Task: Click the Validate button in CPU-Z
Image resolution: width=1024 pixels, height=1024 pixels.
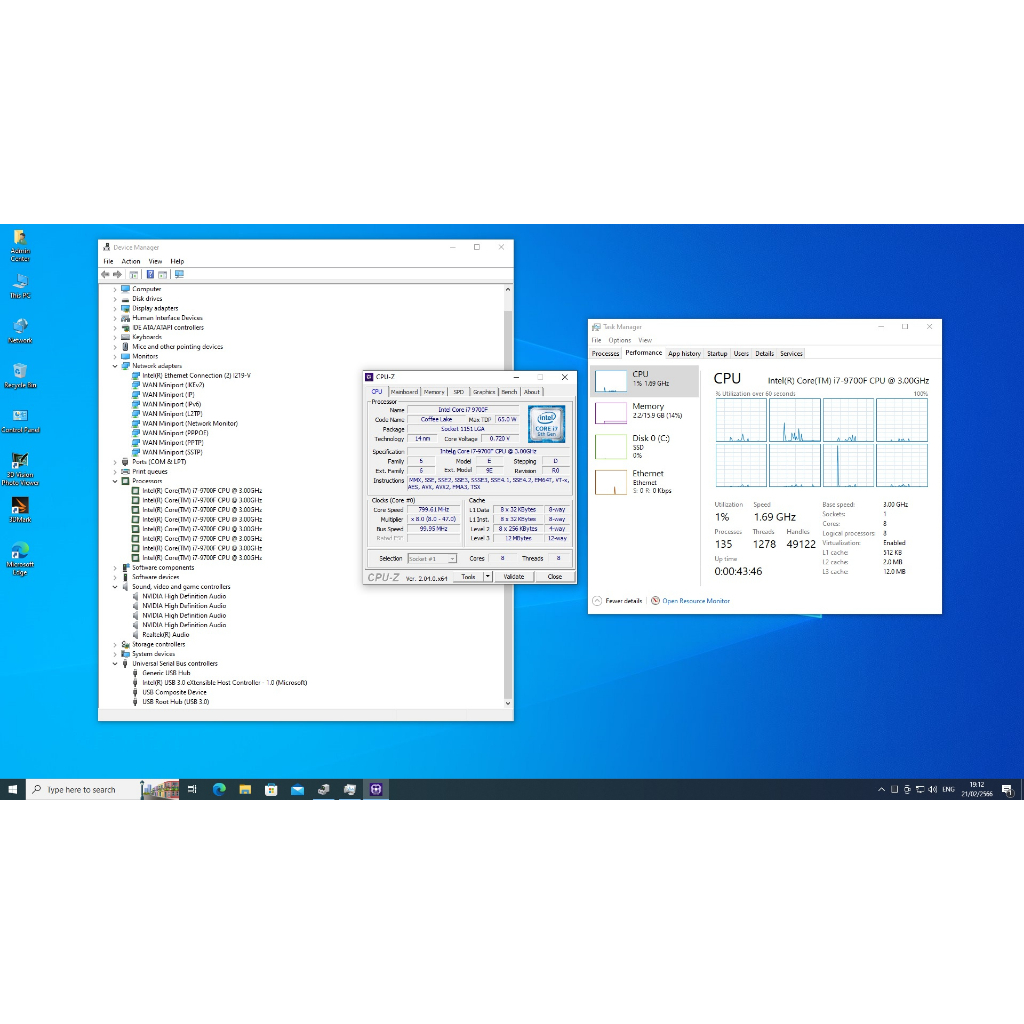Action: [514, 577]
